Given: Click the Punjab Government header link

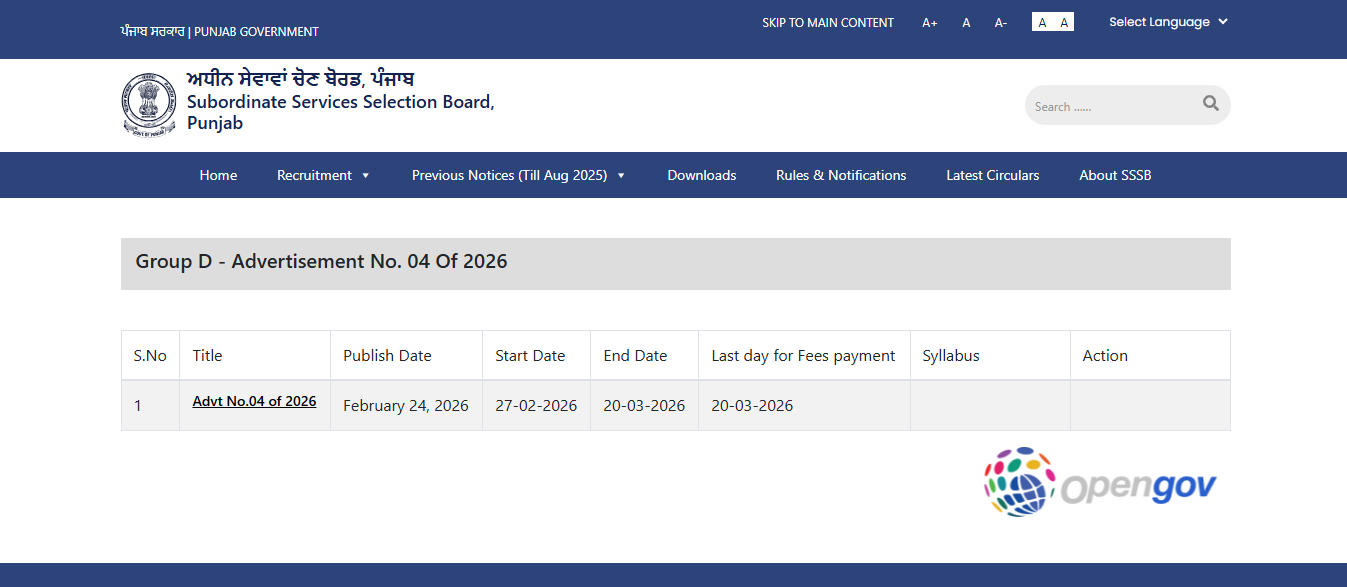Looking at the screenshot, I should point(218,31).
